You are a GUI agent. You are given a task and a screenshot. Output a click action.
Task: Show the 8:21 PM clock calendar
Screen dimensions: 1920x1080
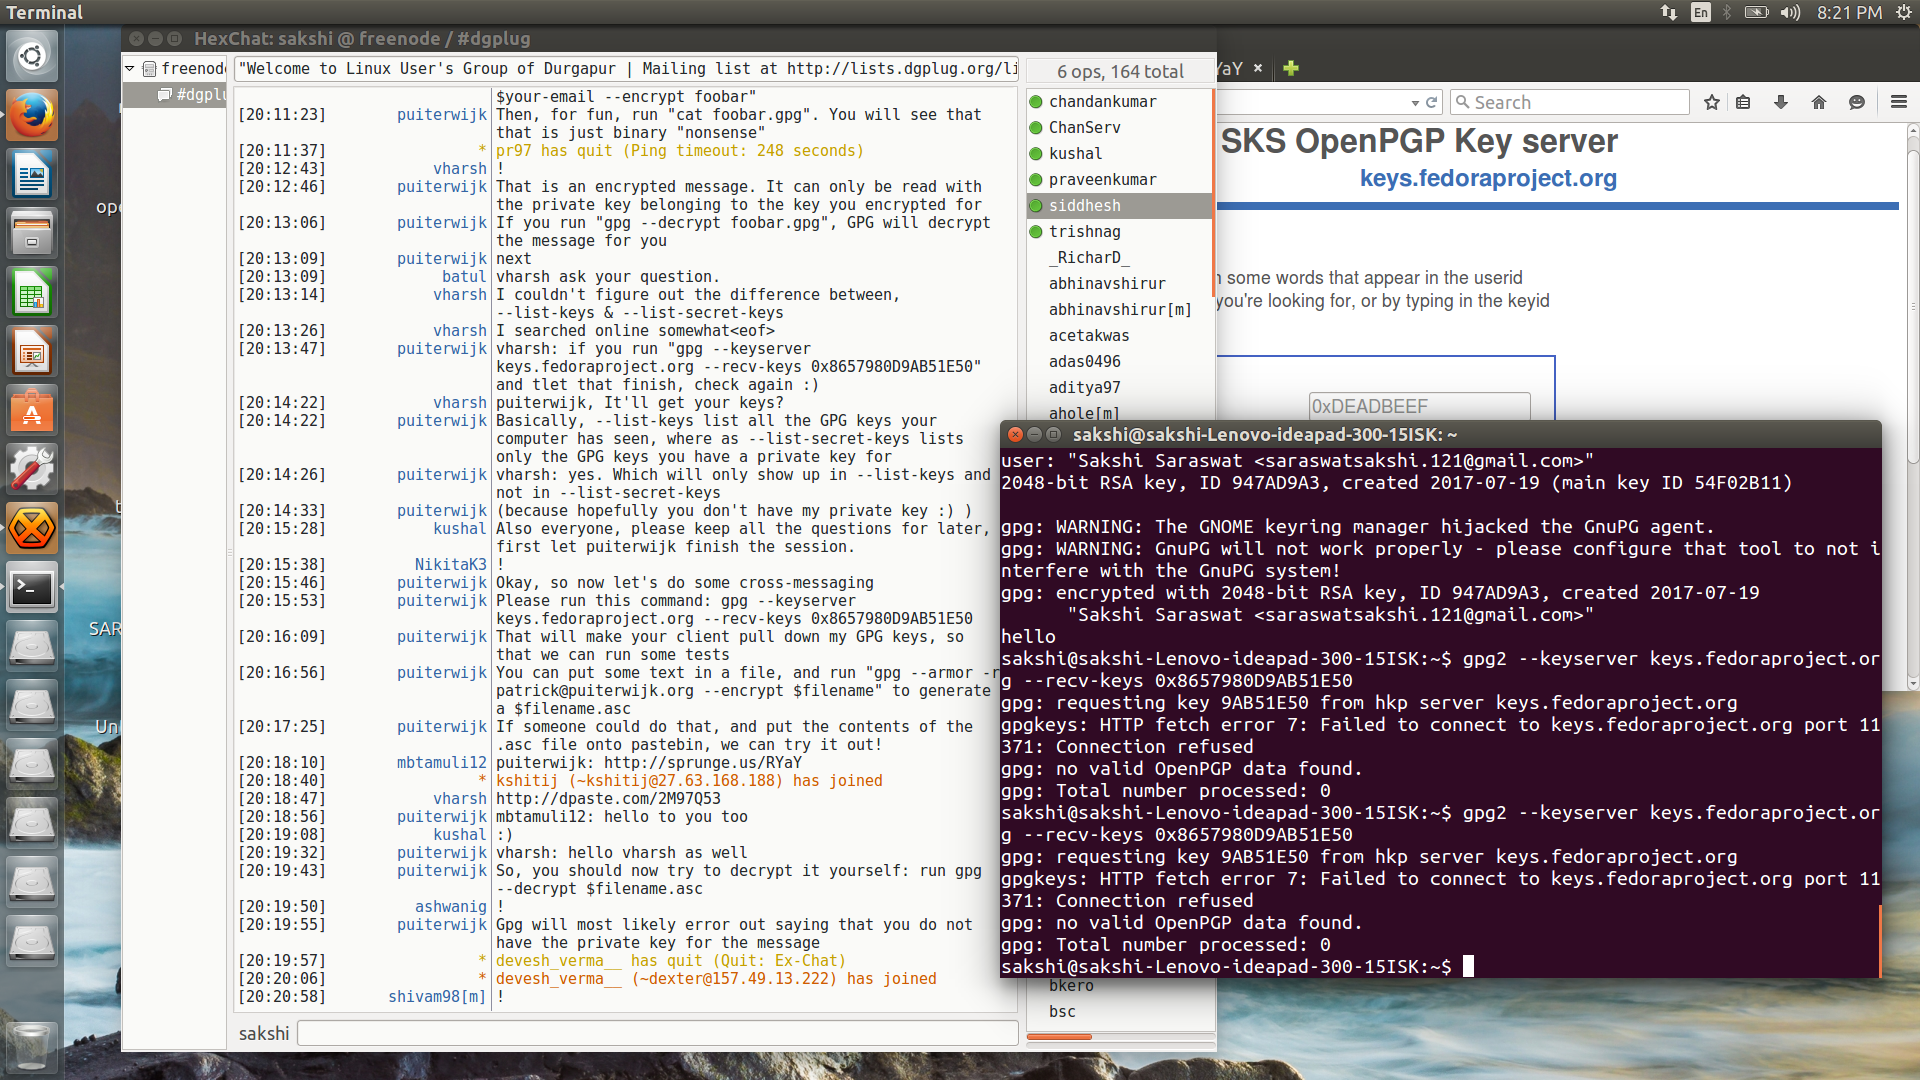point(1850,12)
